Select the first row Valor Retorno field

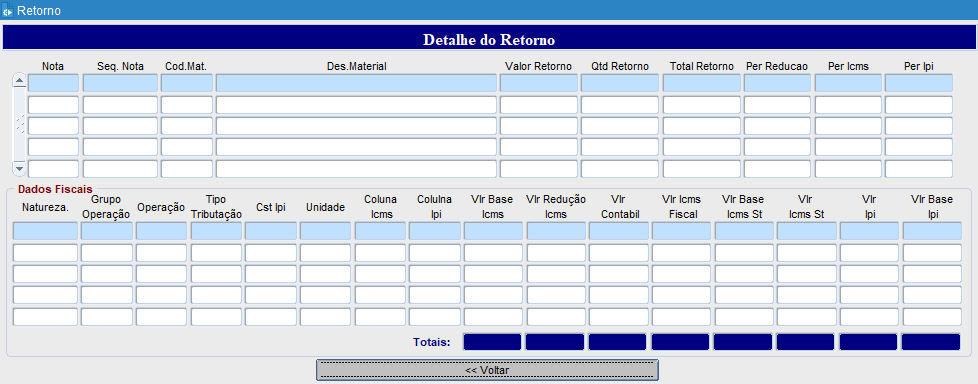point(539,83)
